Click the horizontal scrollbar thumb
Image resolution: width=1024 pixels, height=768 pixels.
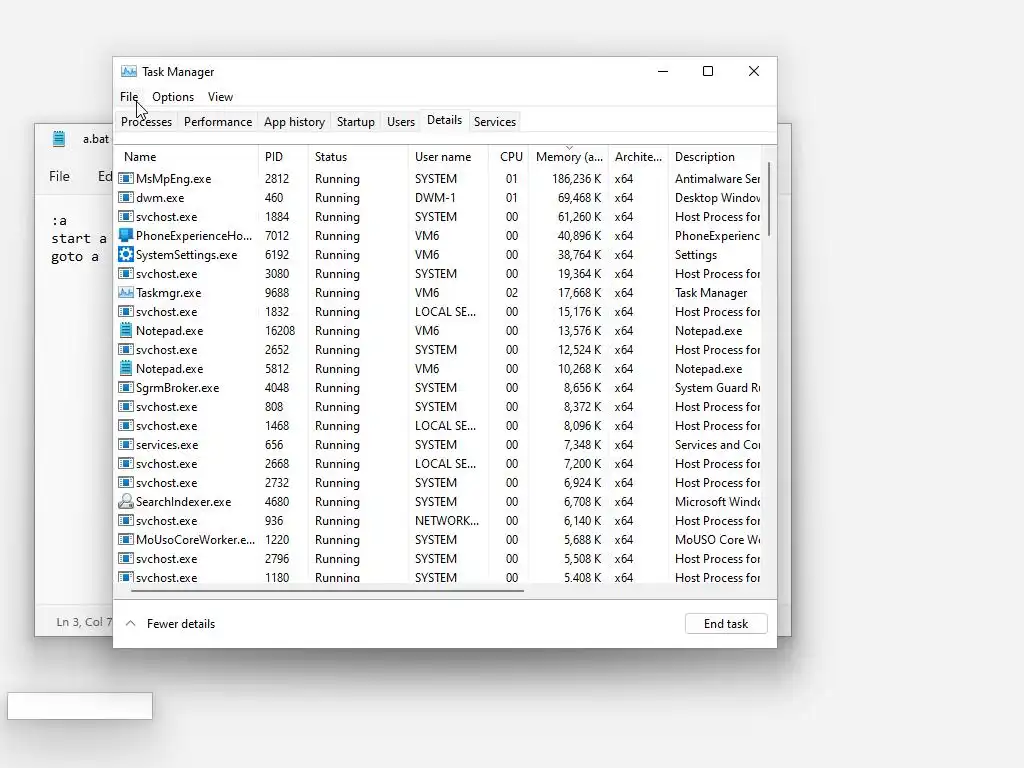pyautogui.click(x=327, y=590)
